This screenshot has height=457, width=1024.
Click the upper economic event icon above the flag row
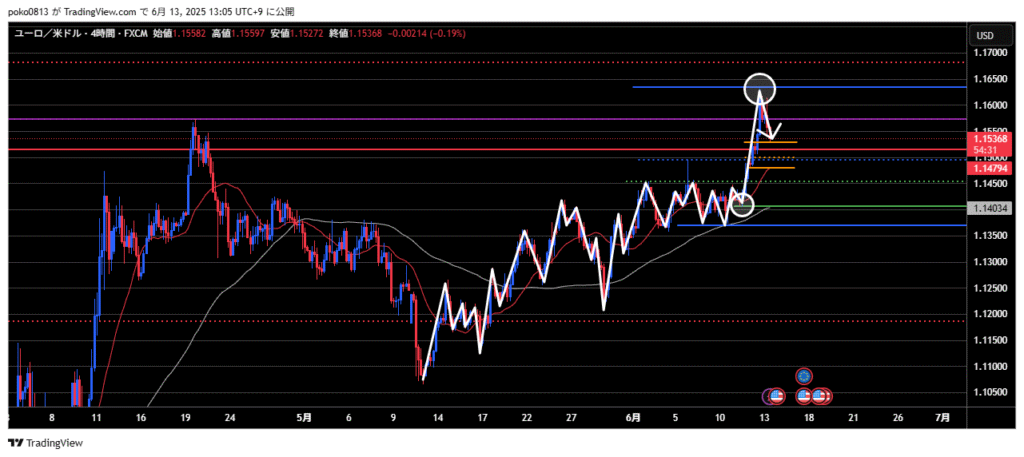coord(804,377)
